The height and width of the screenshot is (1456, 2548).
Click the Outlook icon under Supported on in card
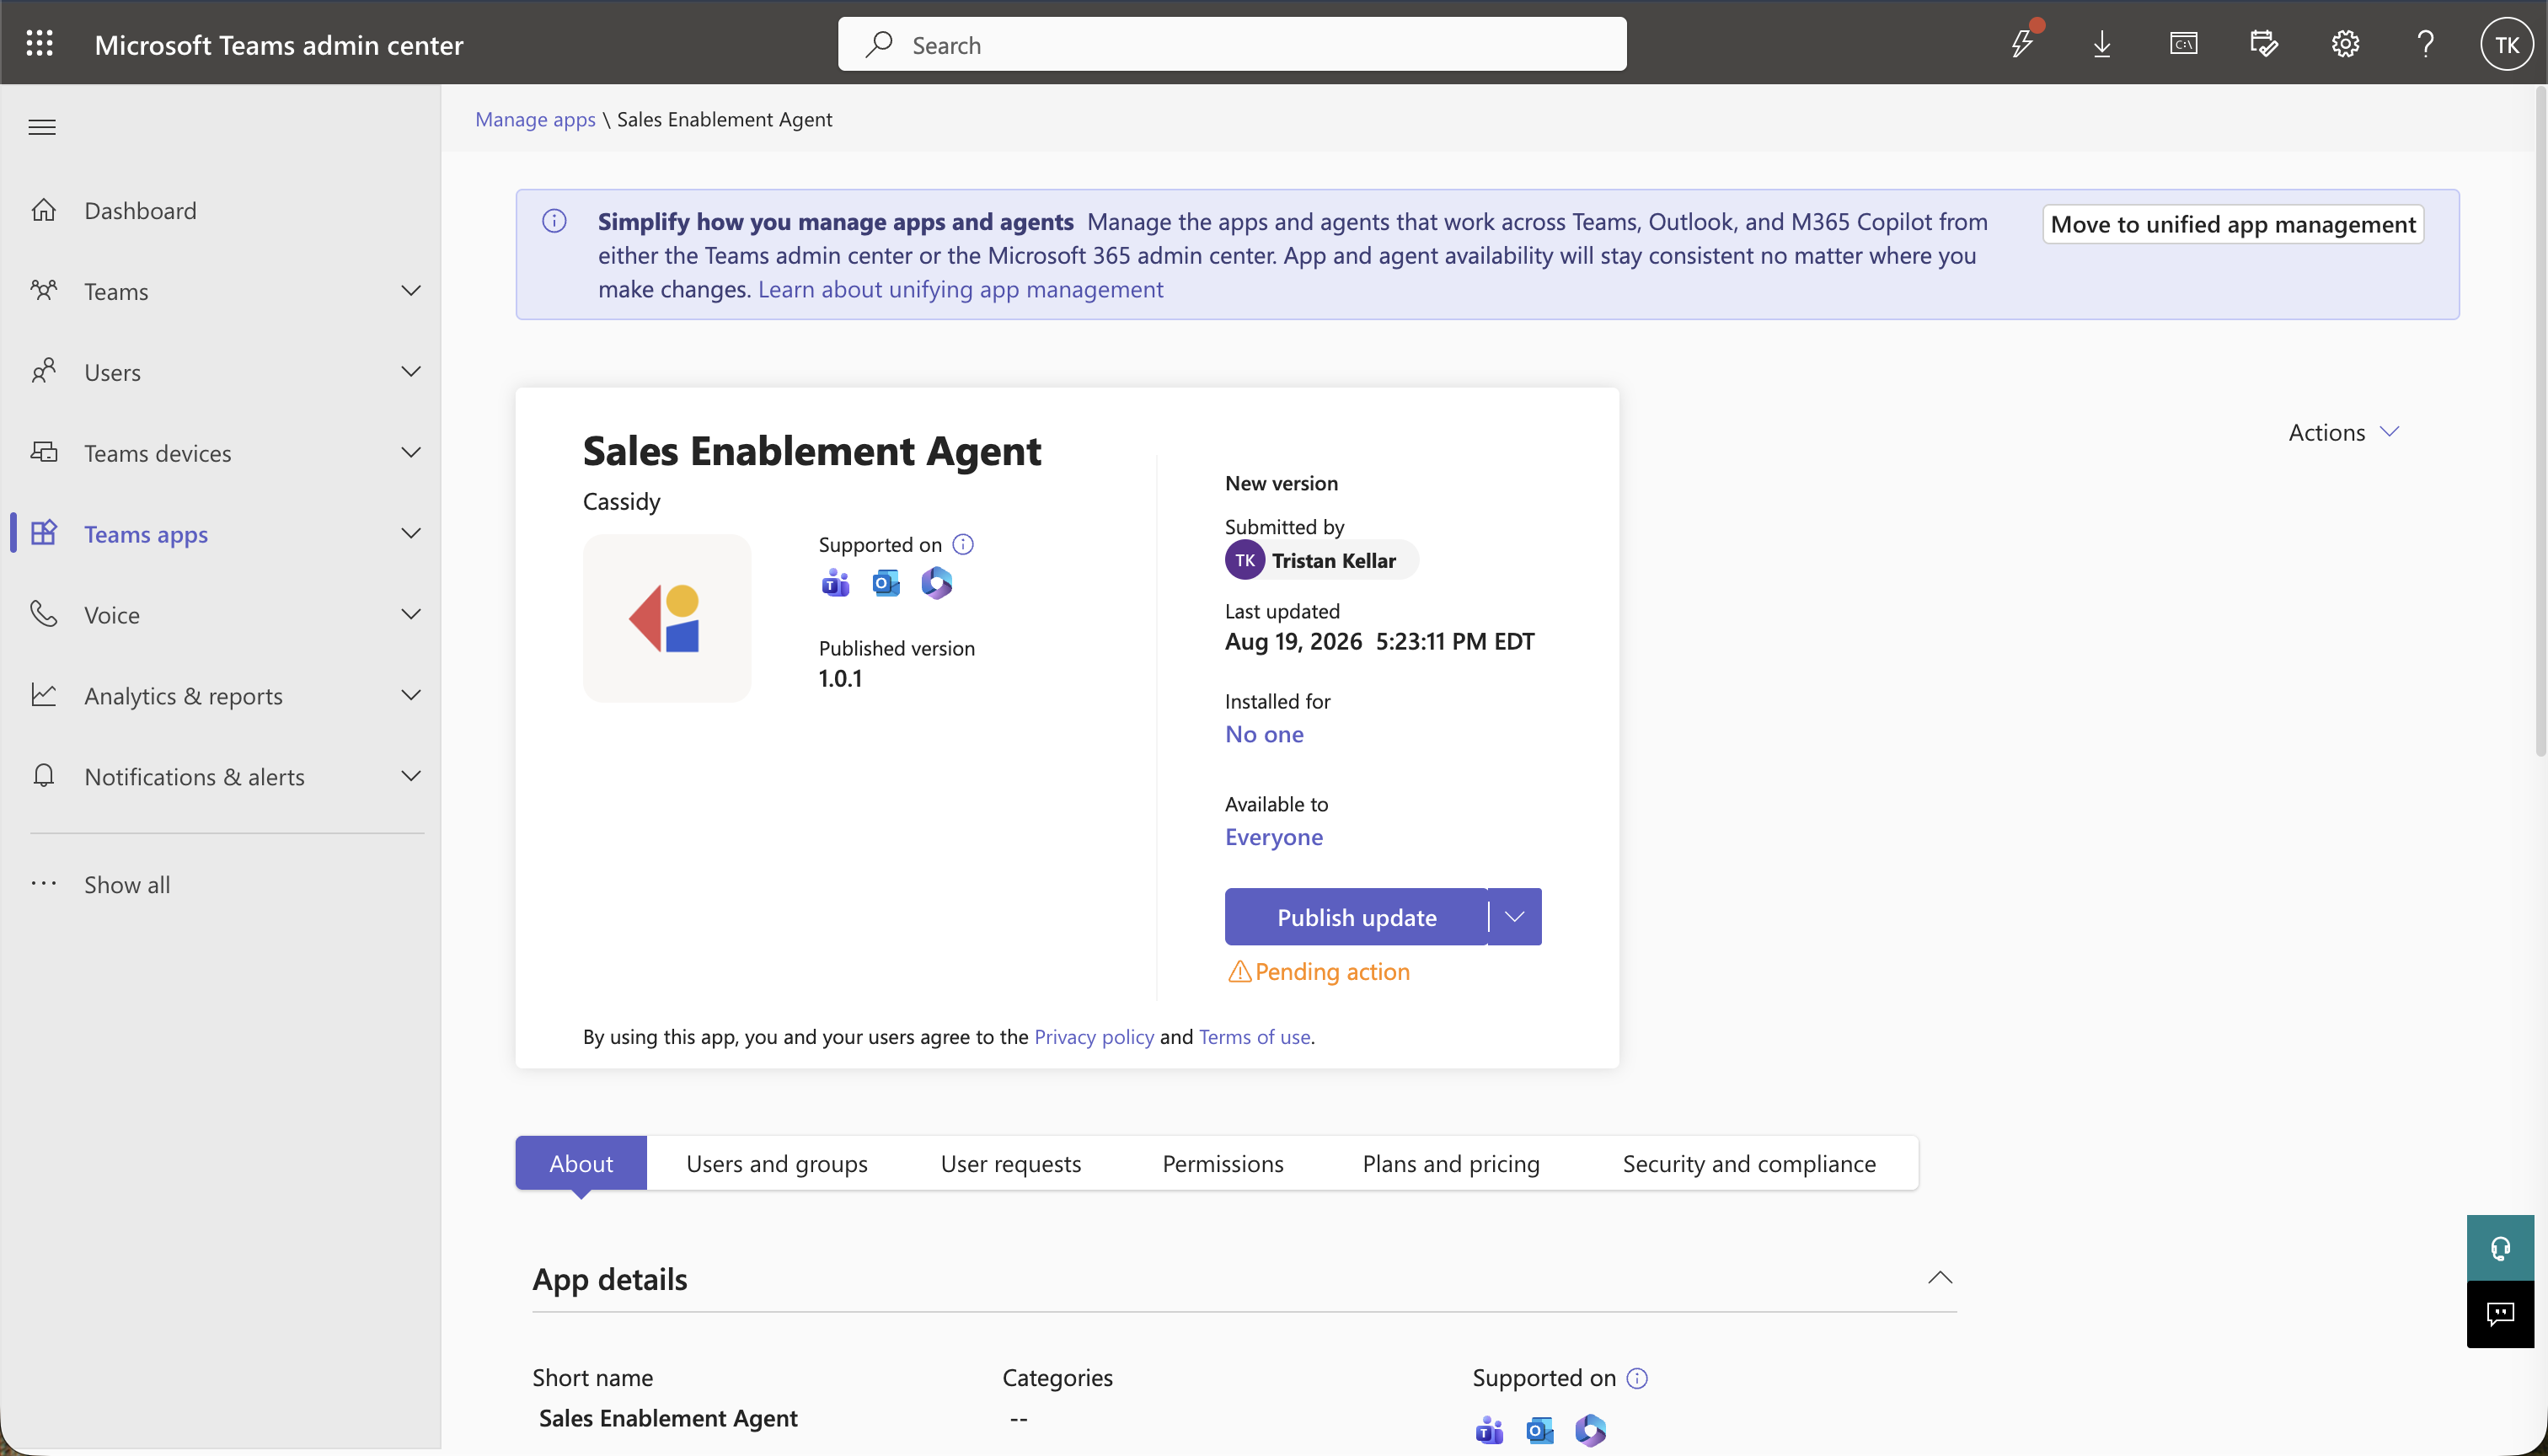886,583
